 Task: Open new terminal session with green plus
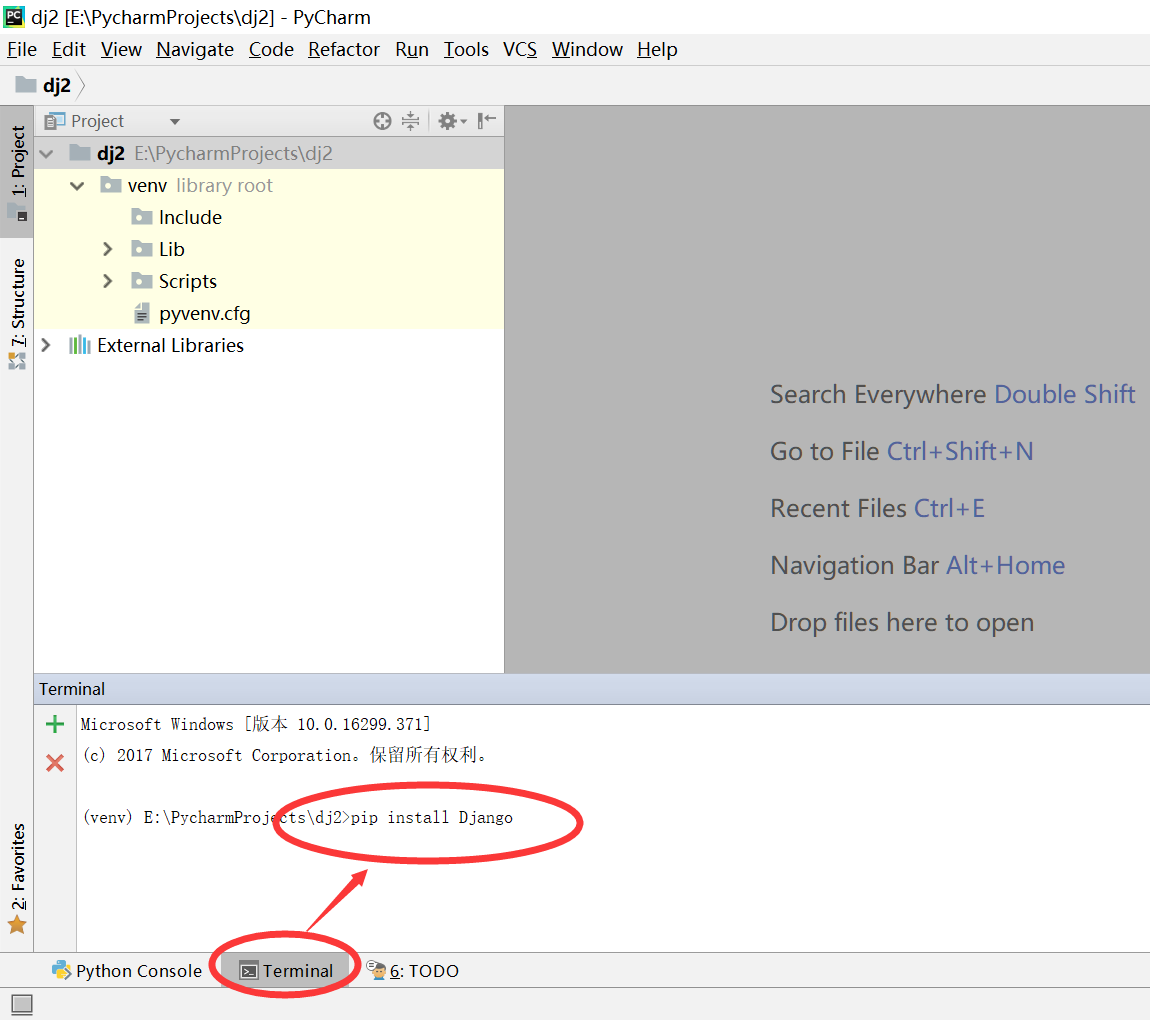click(x=55, y=724)
